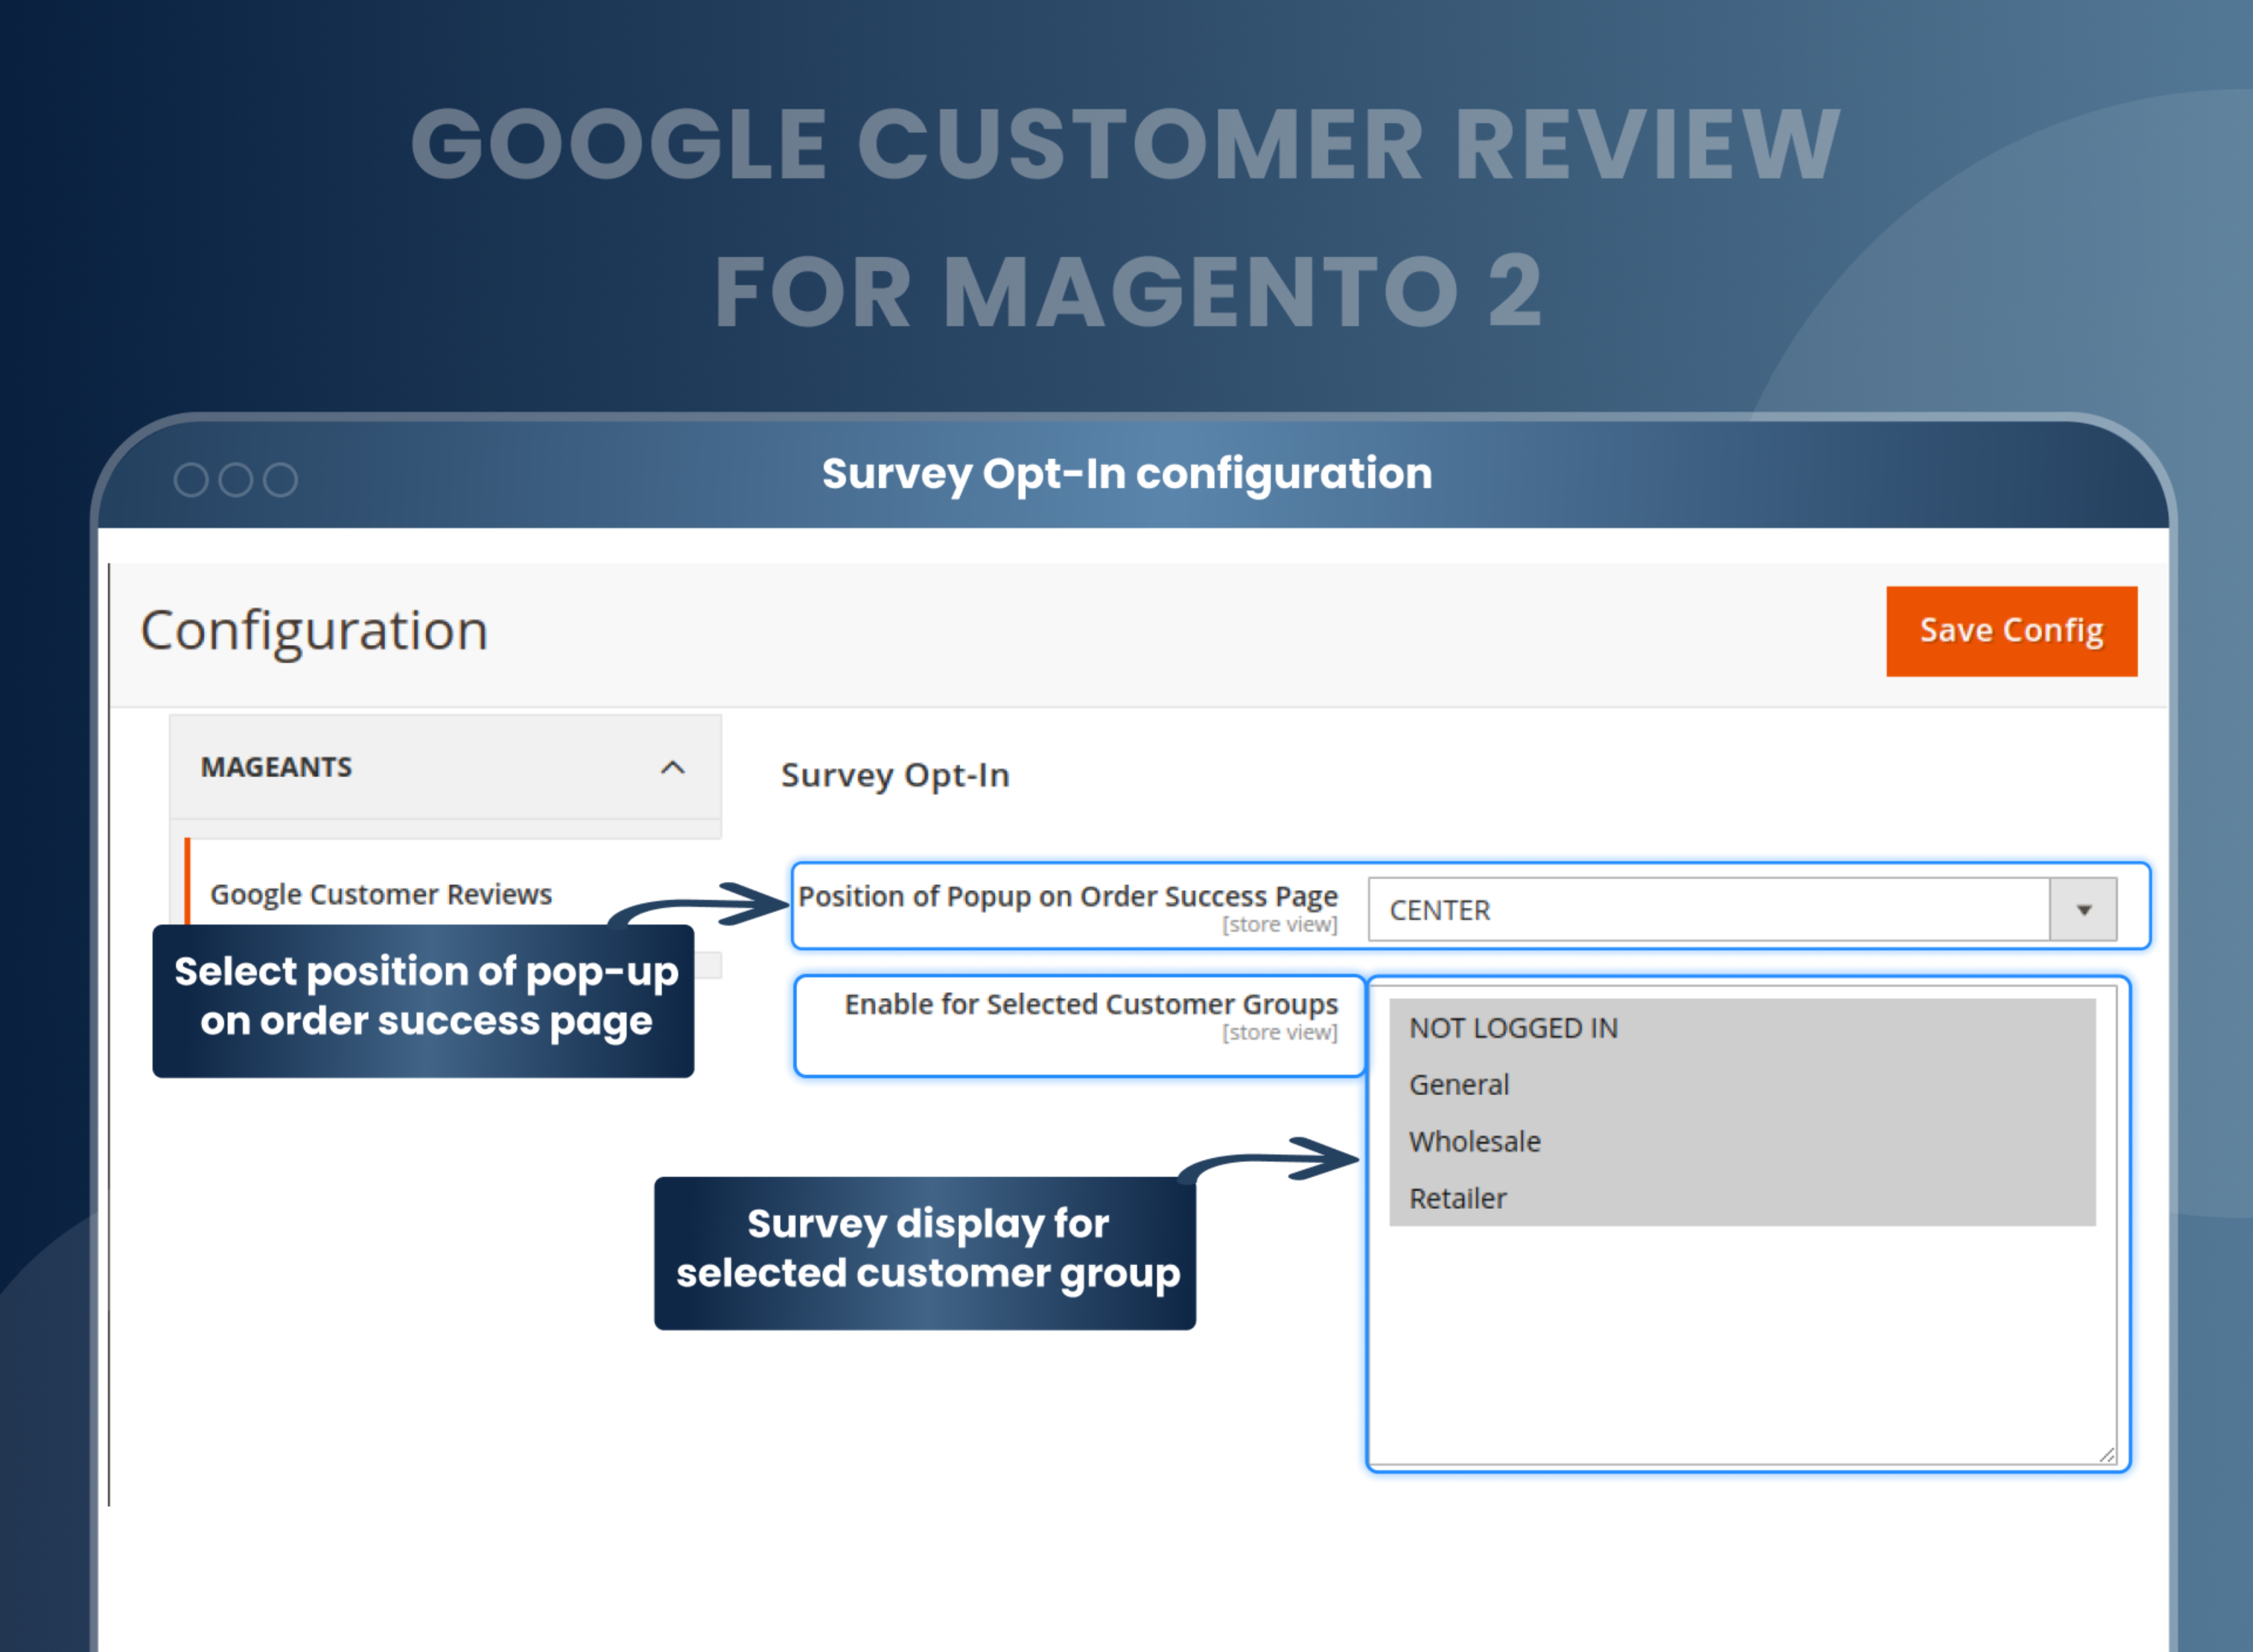The image size is (2253, 1652).
Task: Collapse the MAGEANTS section chevron
Action: 673,767
